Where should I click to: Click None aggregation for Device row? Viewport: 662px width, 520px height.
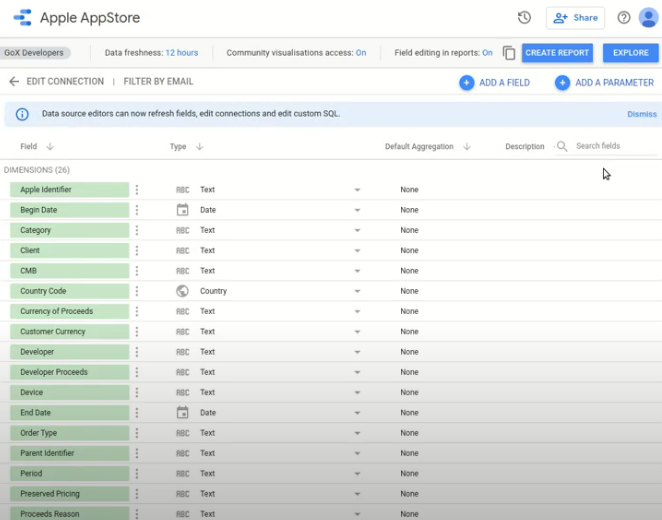point(409,392)
